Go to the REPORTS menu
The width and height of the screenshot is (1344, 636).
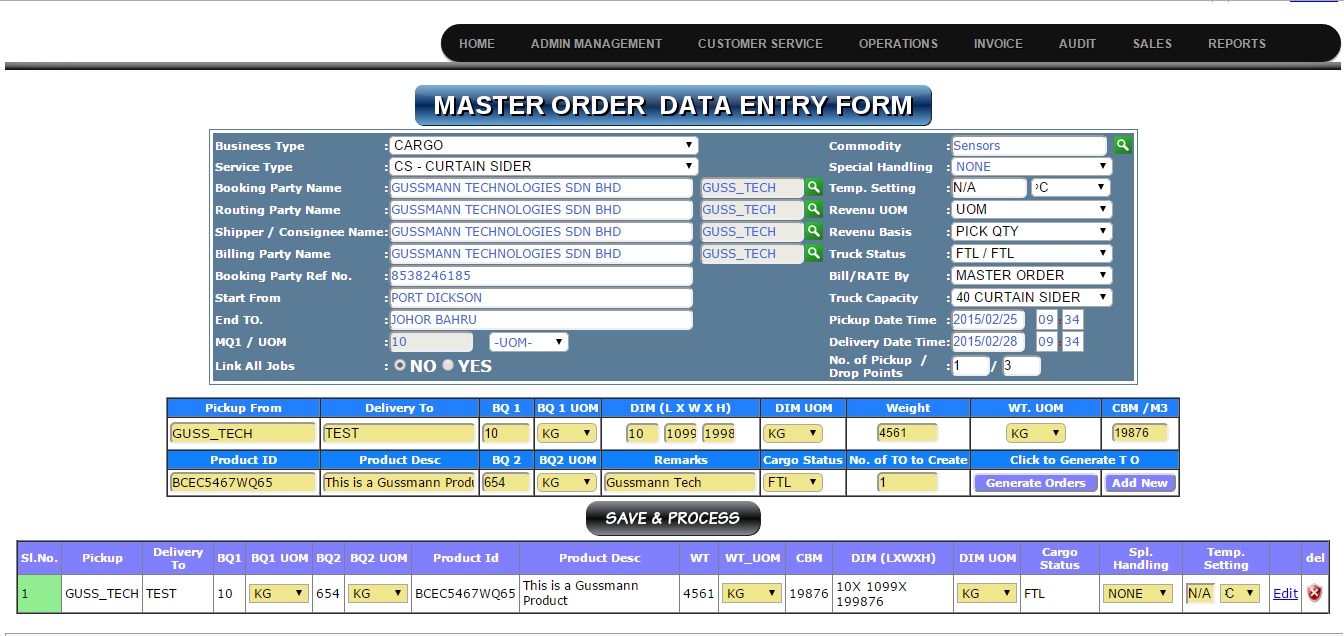pos(1236,44)
